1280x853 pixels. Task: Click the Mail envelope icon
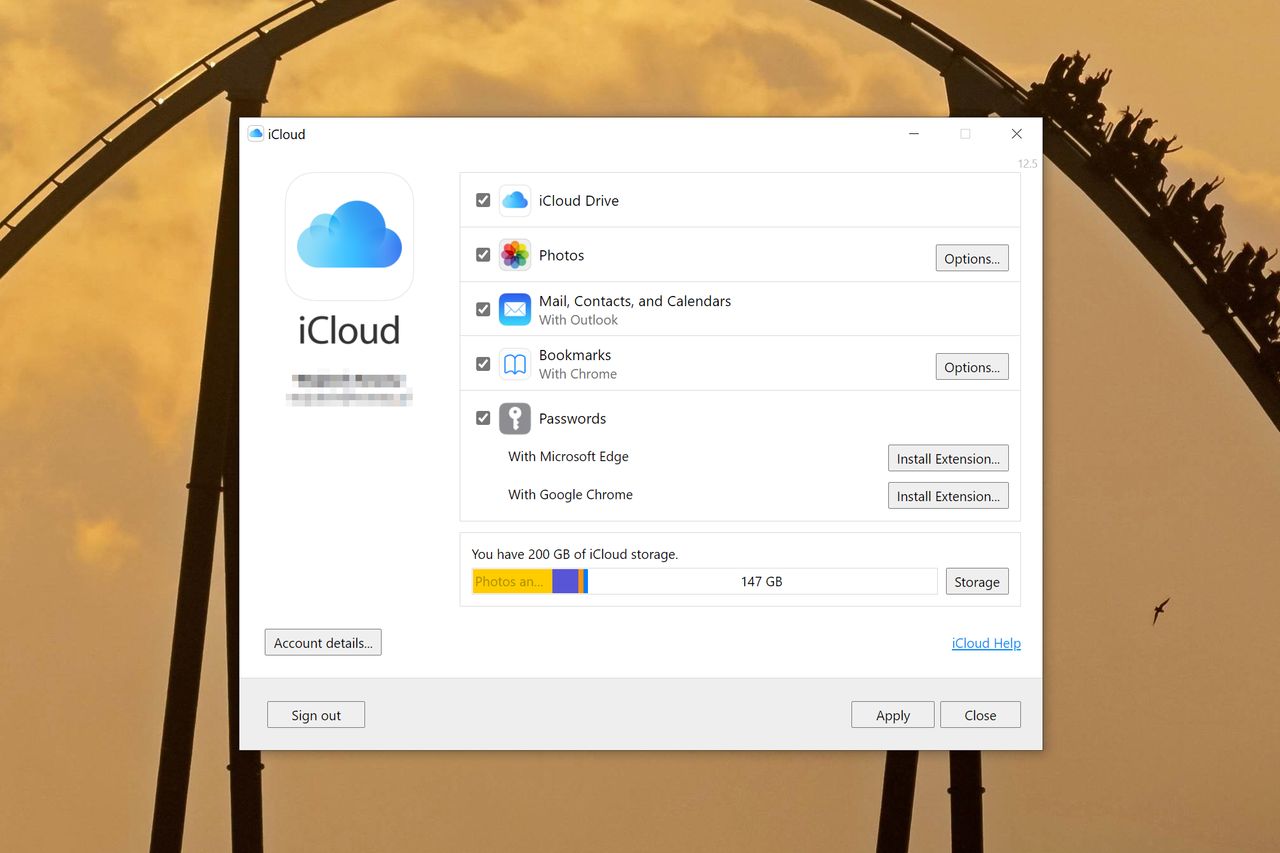tap(515, 309)
